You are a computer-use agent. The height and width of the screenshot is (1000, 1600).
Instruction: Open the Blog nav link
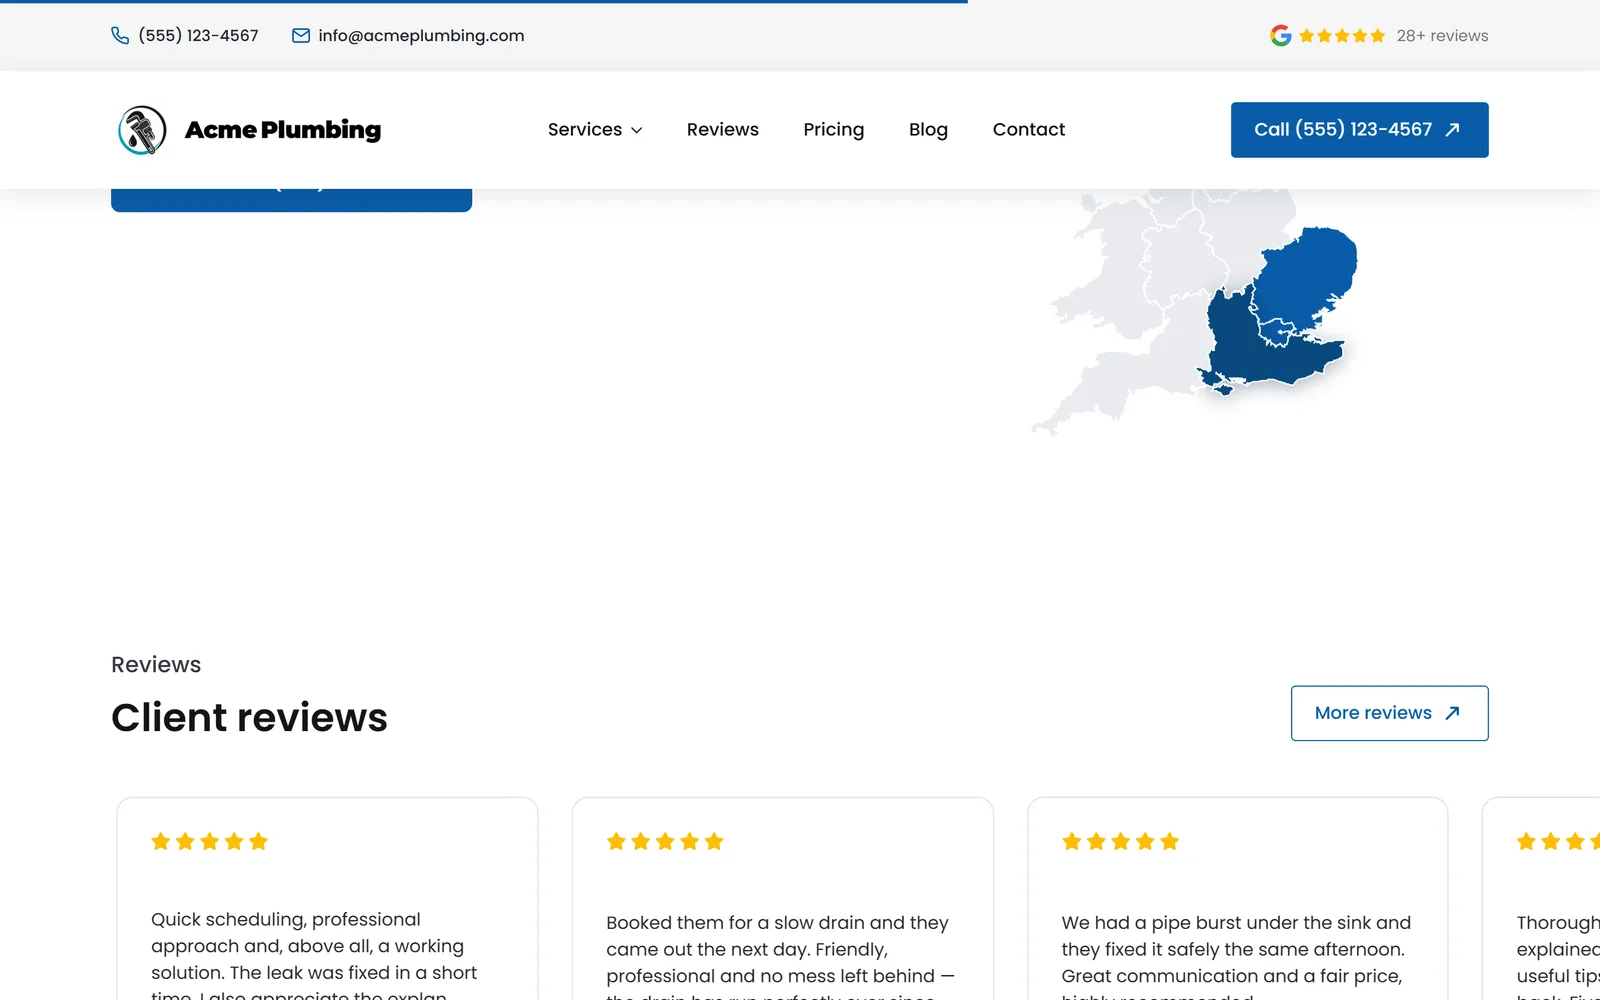928,130
